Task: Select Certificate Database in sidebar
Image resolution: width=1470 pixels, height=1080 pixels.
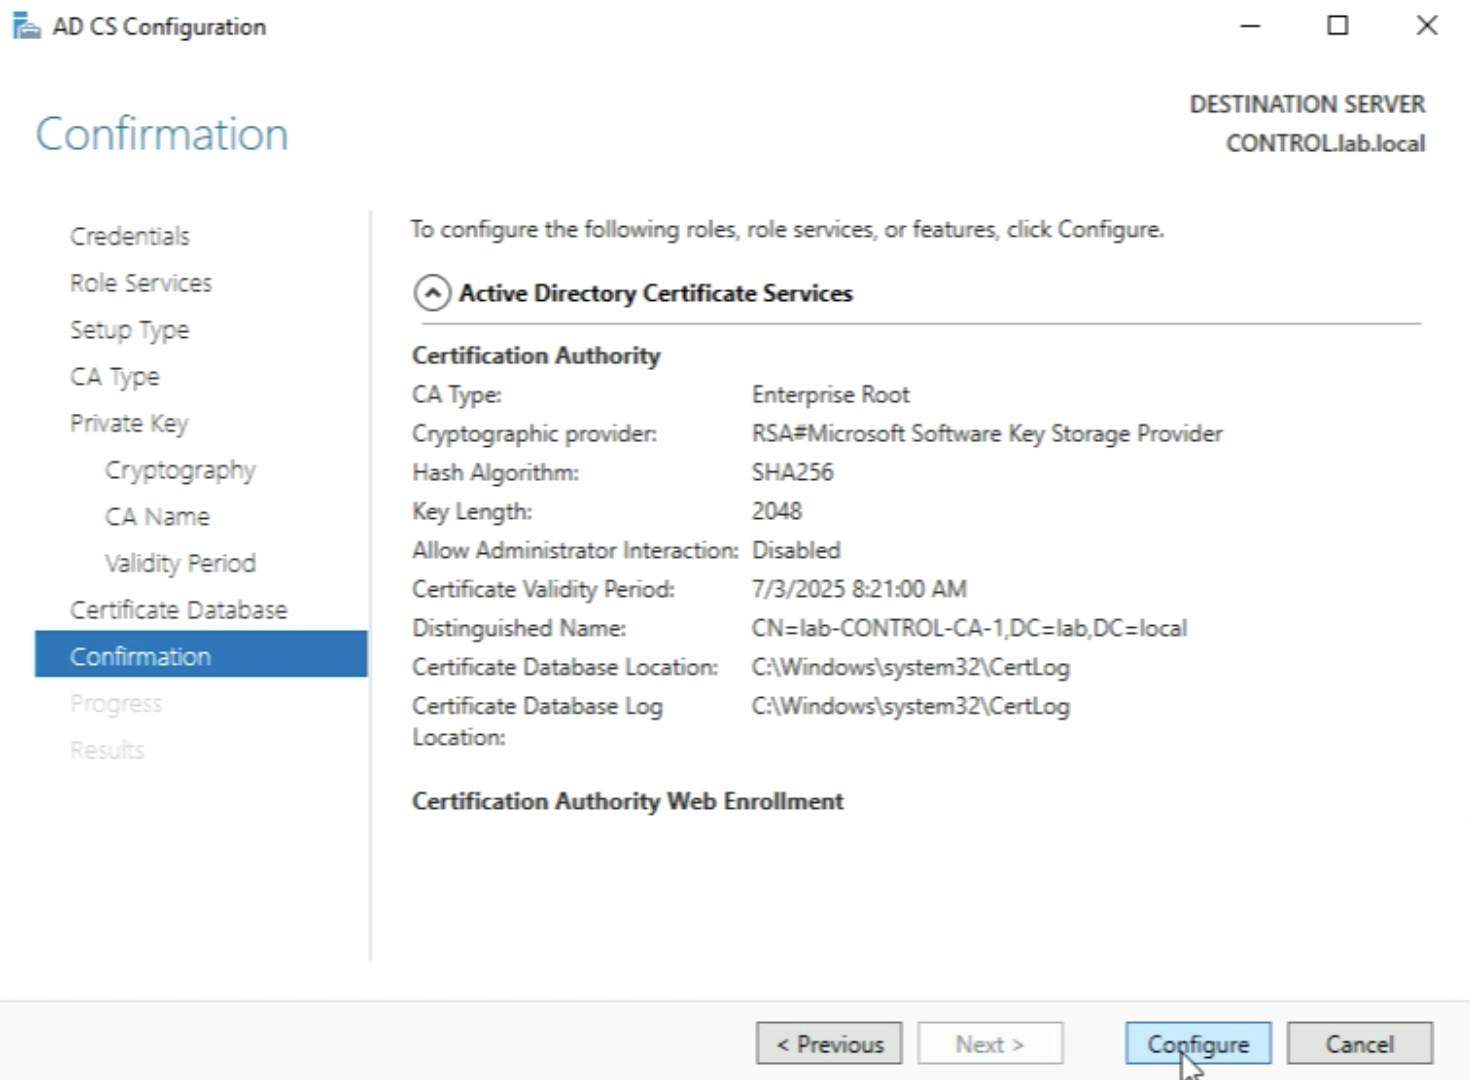Action: (x=179, y=610)
